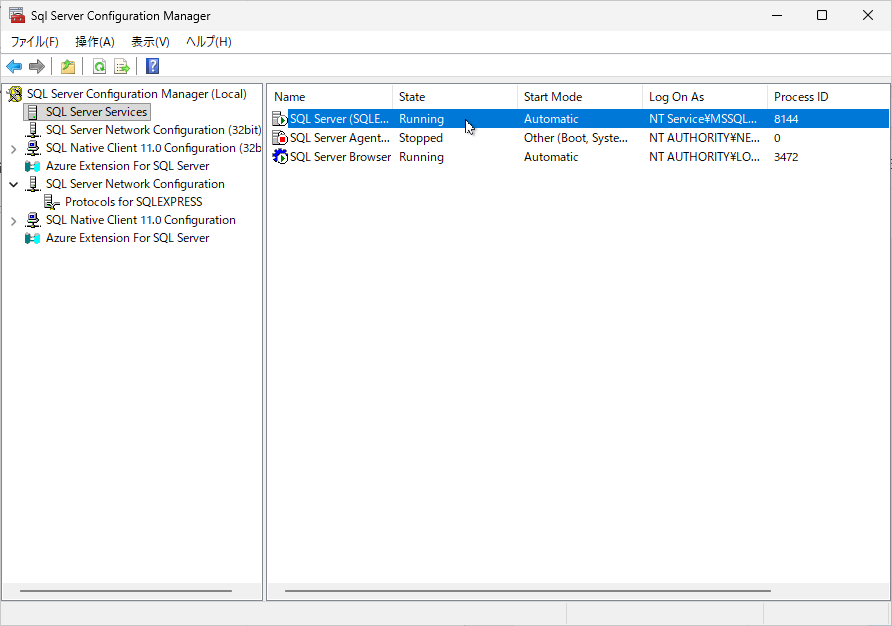Open Help via the question mark icon
Viewport: 892px width, 626px height.
tap(152, 67)
